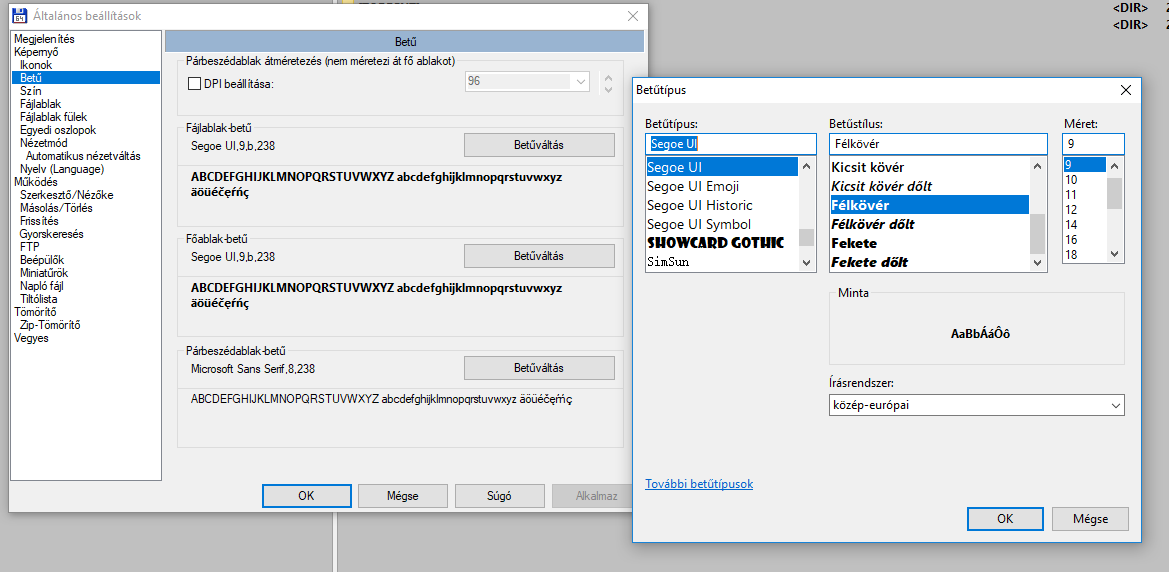Select Félkövér dőlt font style
The image size is (1169, 572).
click(x=872, y=224)
